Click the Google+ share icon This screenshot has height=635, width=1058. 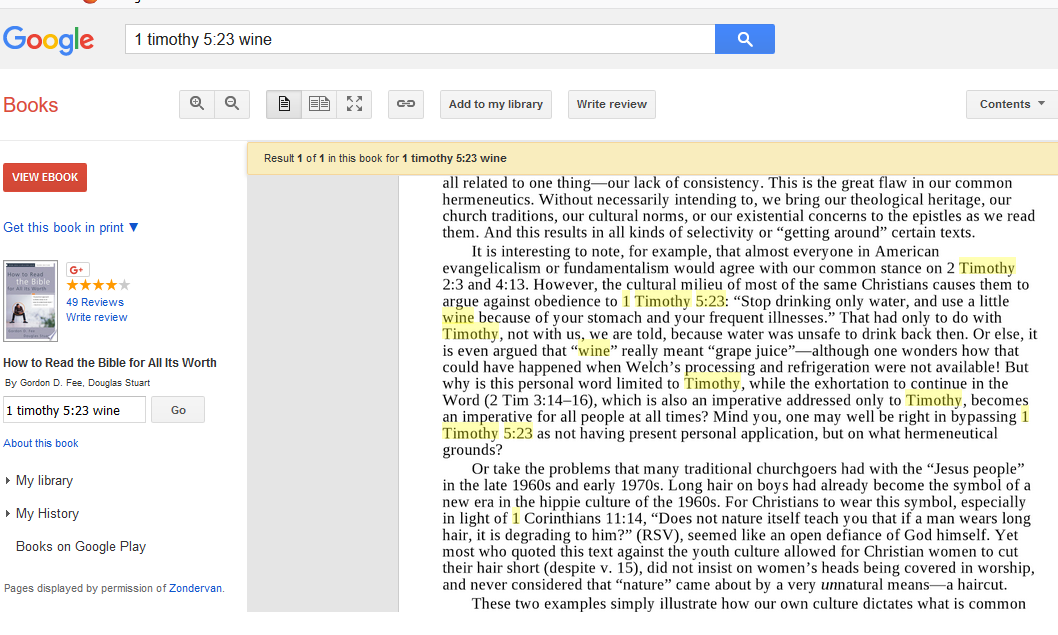tap(78, 270)
